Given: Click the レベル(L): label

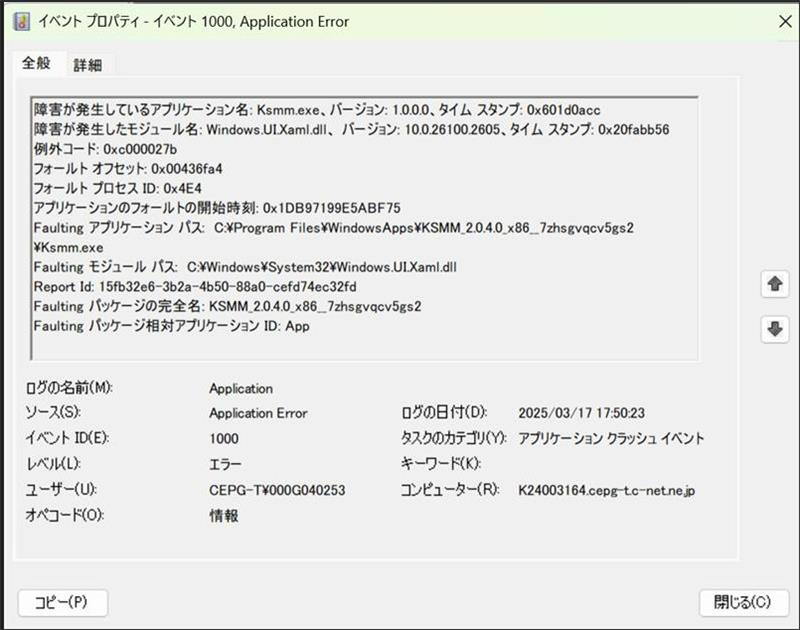Looking at the screenshot, I should 53,464.
